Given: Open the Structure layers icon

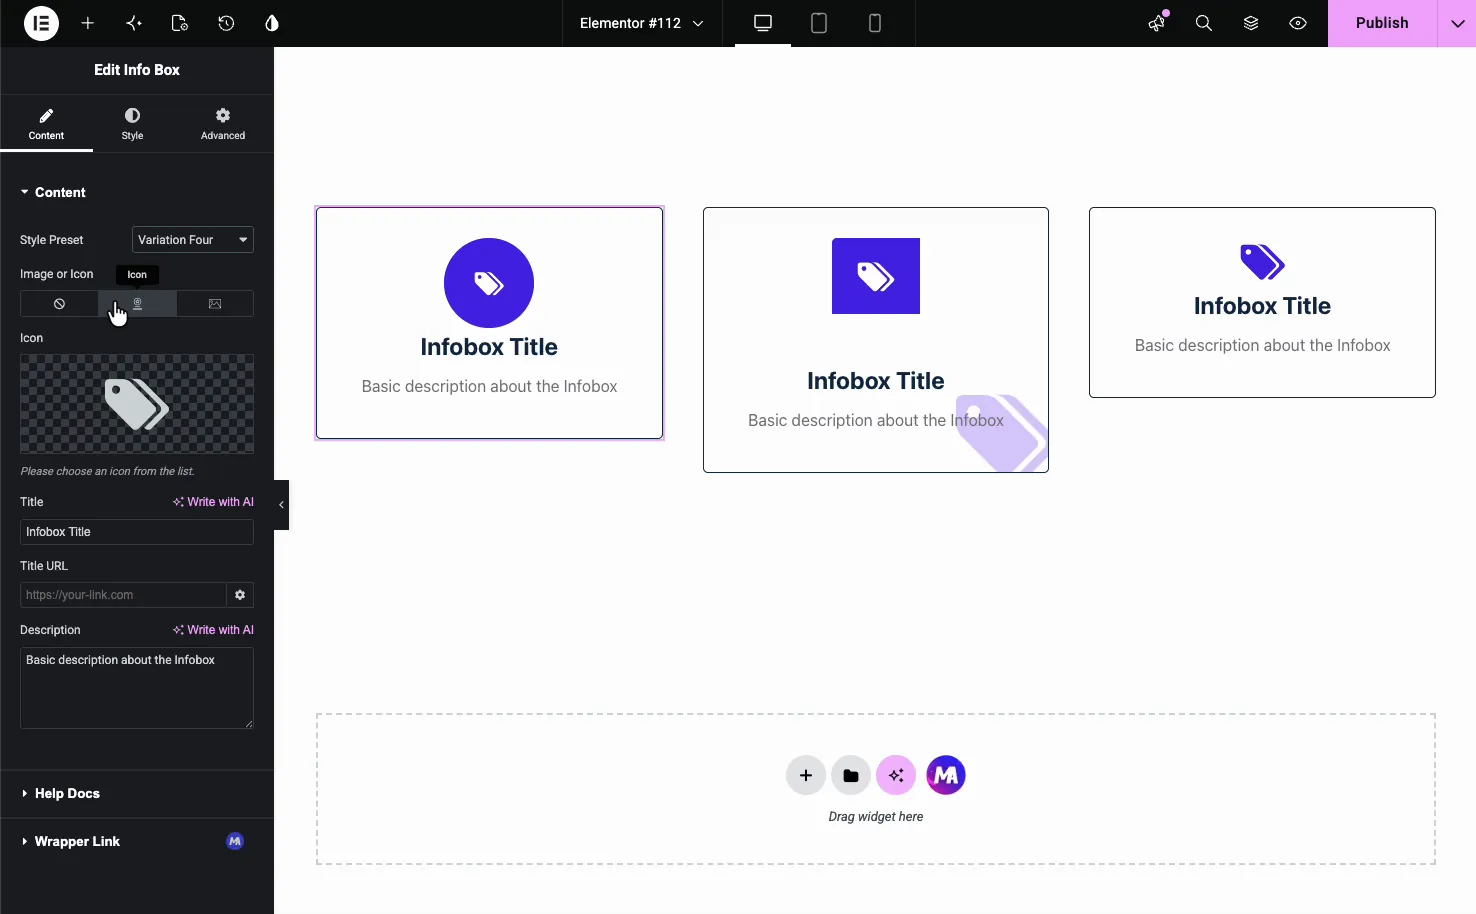Looking at the screenshot, I should 1251,23.
